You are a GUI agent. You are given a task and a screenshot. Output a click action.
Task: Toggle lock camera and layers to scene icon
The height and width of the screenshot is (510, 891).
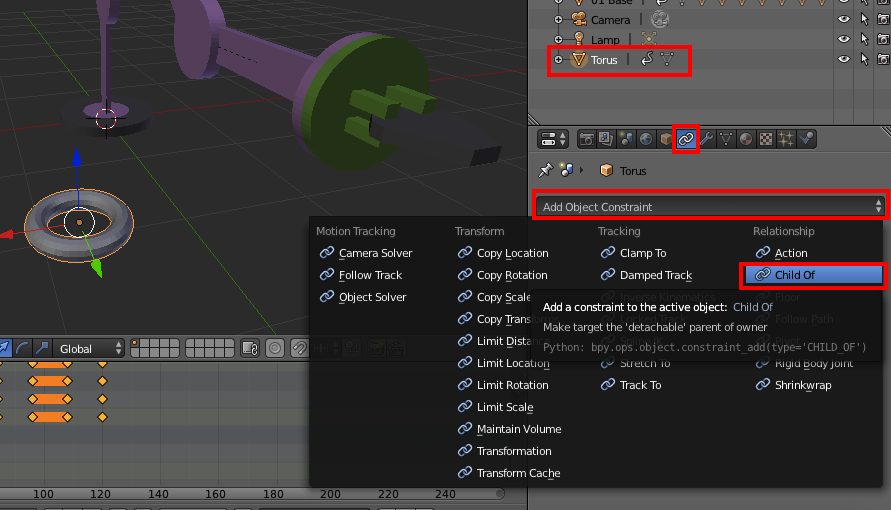coord(250,348)
